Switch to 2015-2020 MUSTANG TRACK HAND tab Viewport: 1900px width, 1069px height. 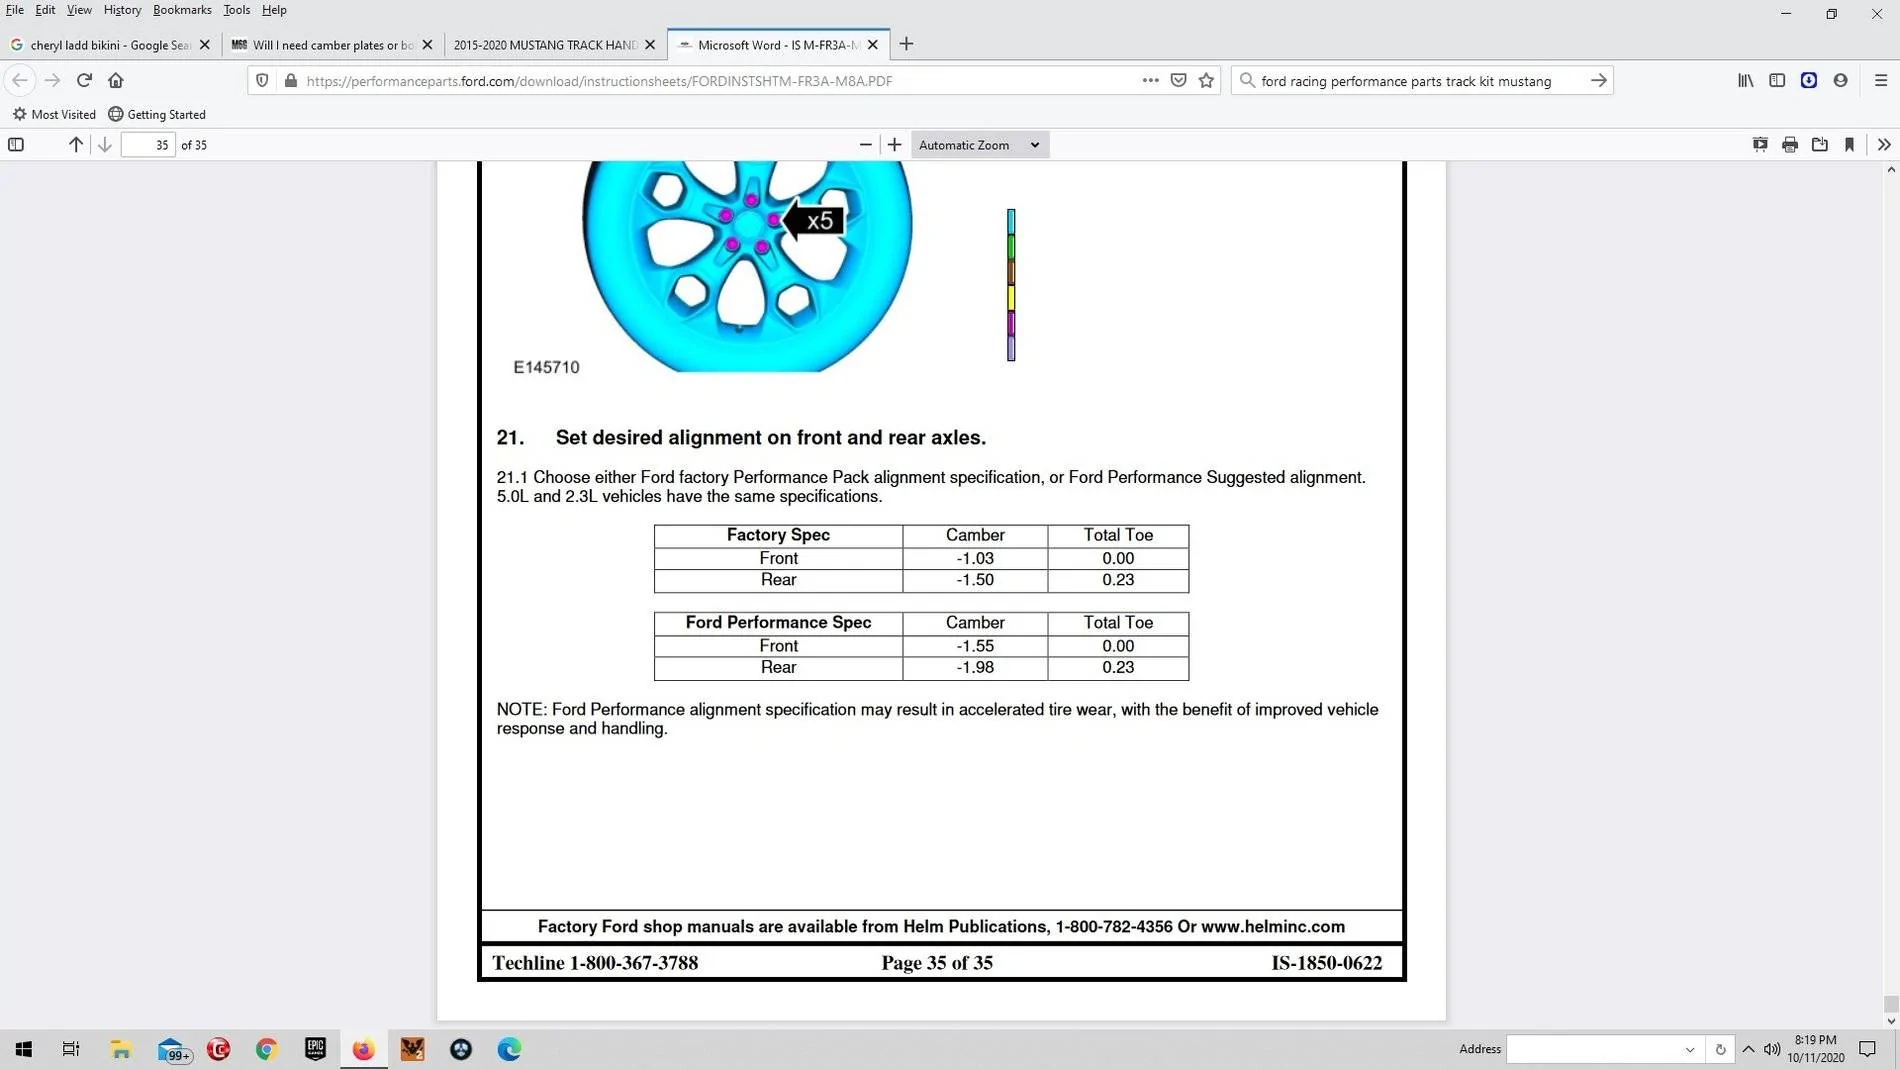coord(545,45)
